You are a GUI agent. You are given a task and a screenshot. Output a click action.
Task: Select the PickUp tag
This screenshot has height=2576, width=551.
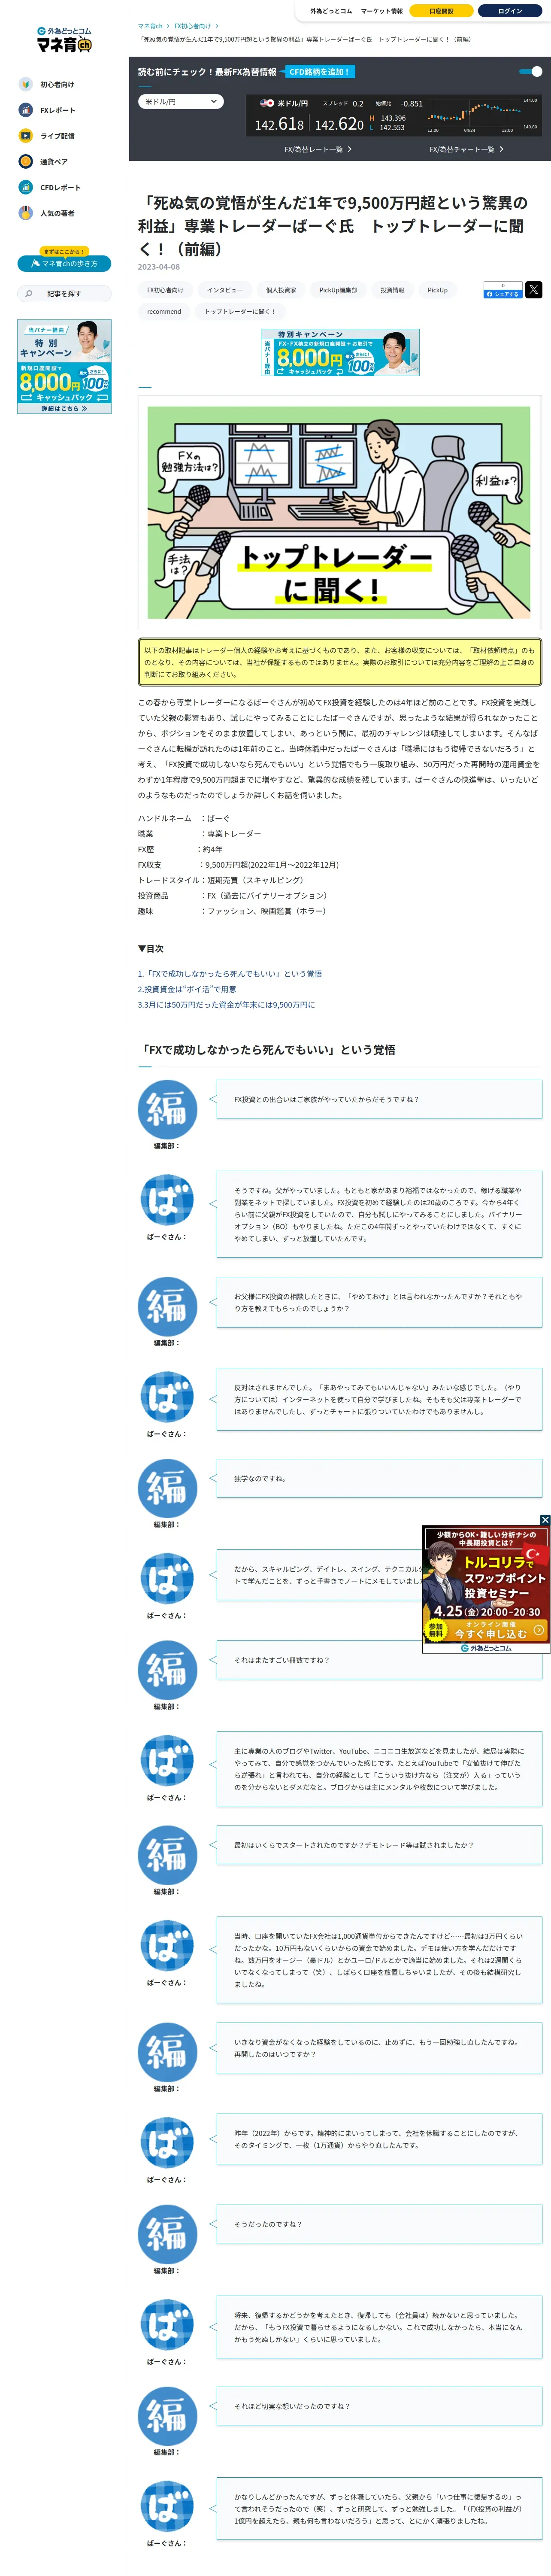(438, 290)
